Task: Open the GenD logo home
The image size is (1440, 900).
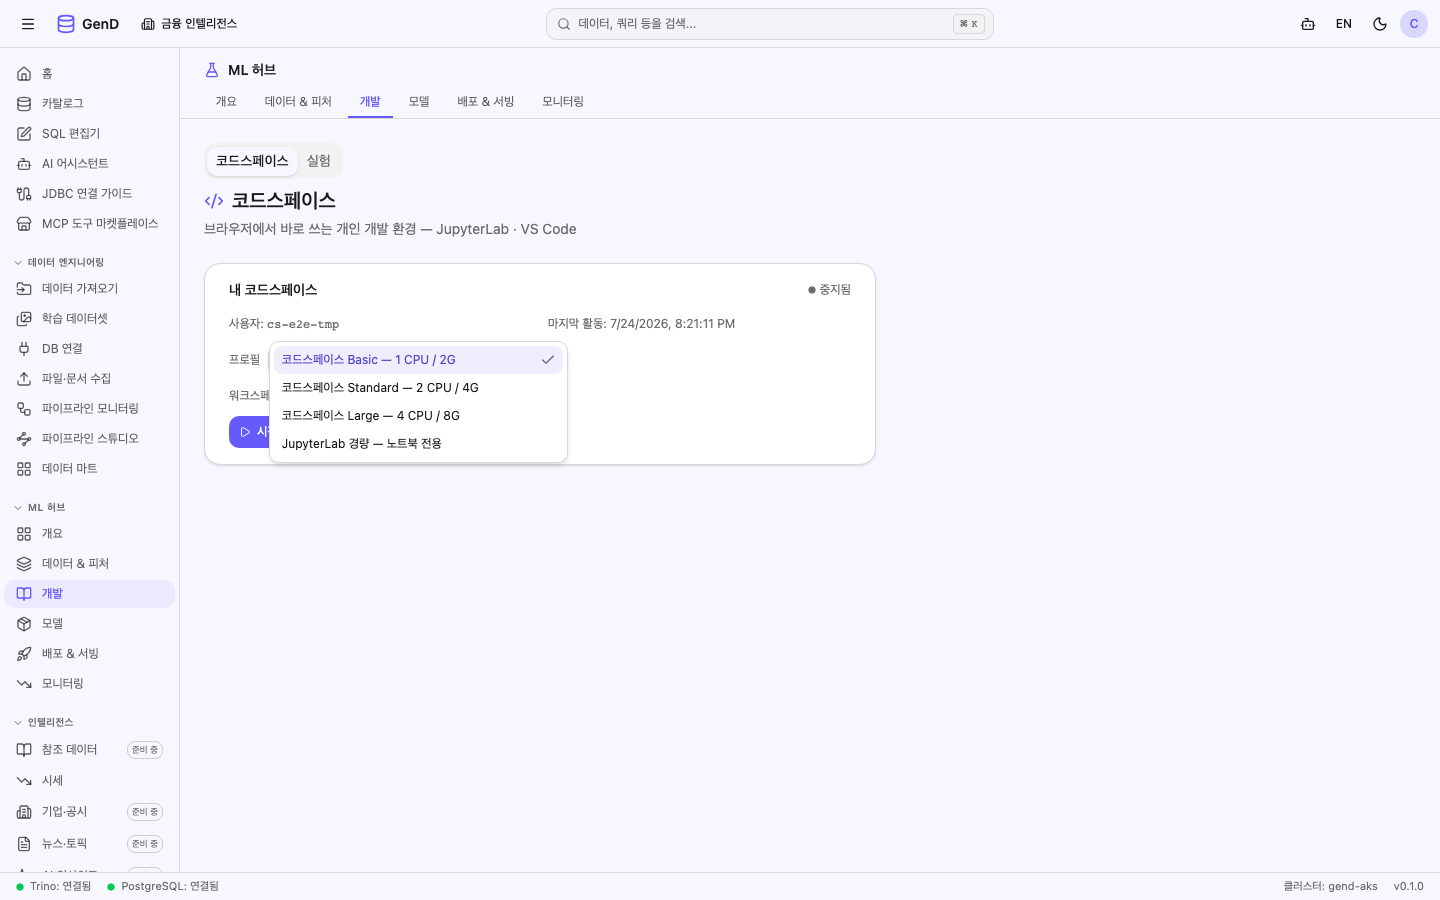Action: (88, 24)
